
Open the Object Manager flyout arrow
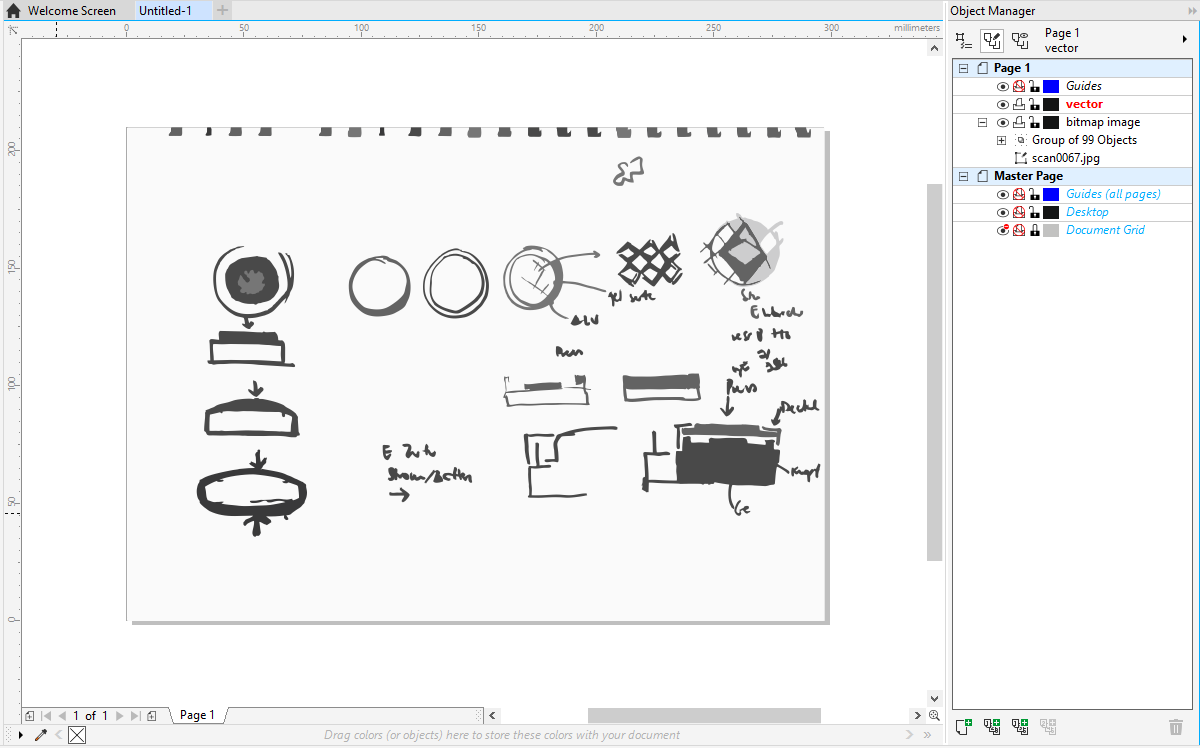[x=1185, y=40]
